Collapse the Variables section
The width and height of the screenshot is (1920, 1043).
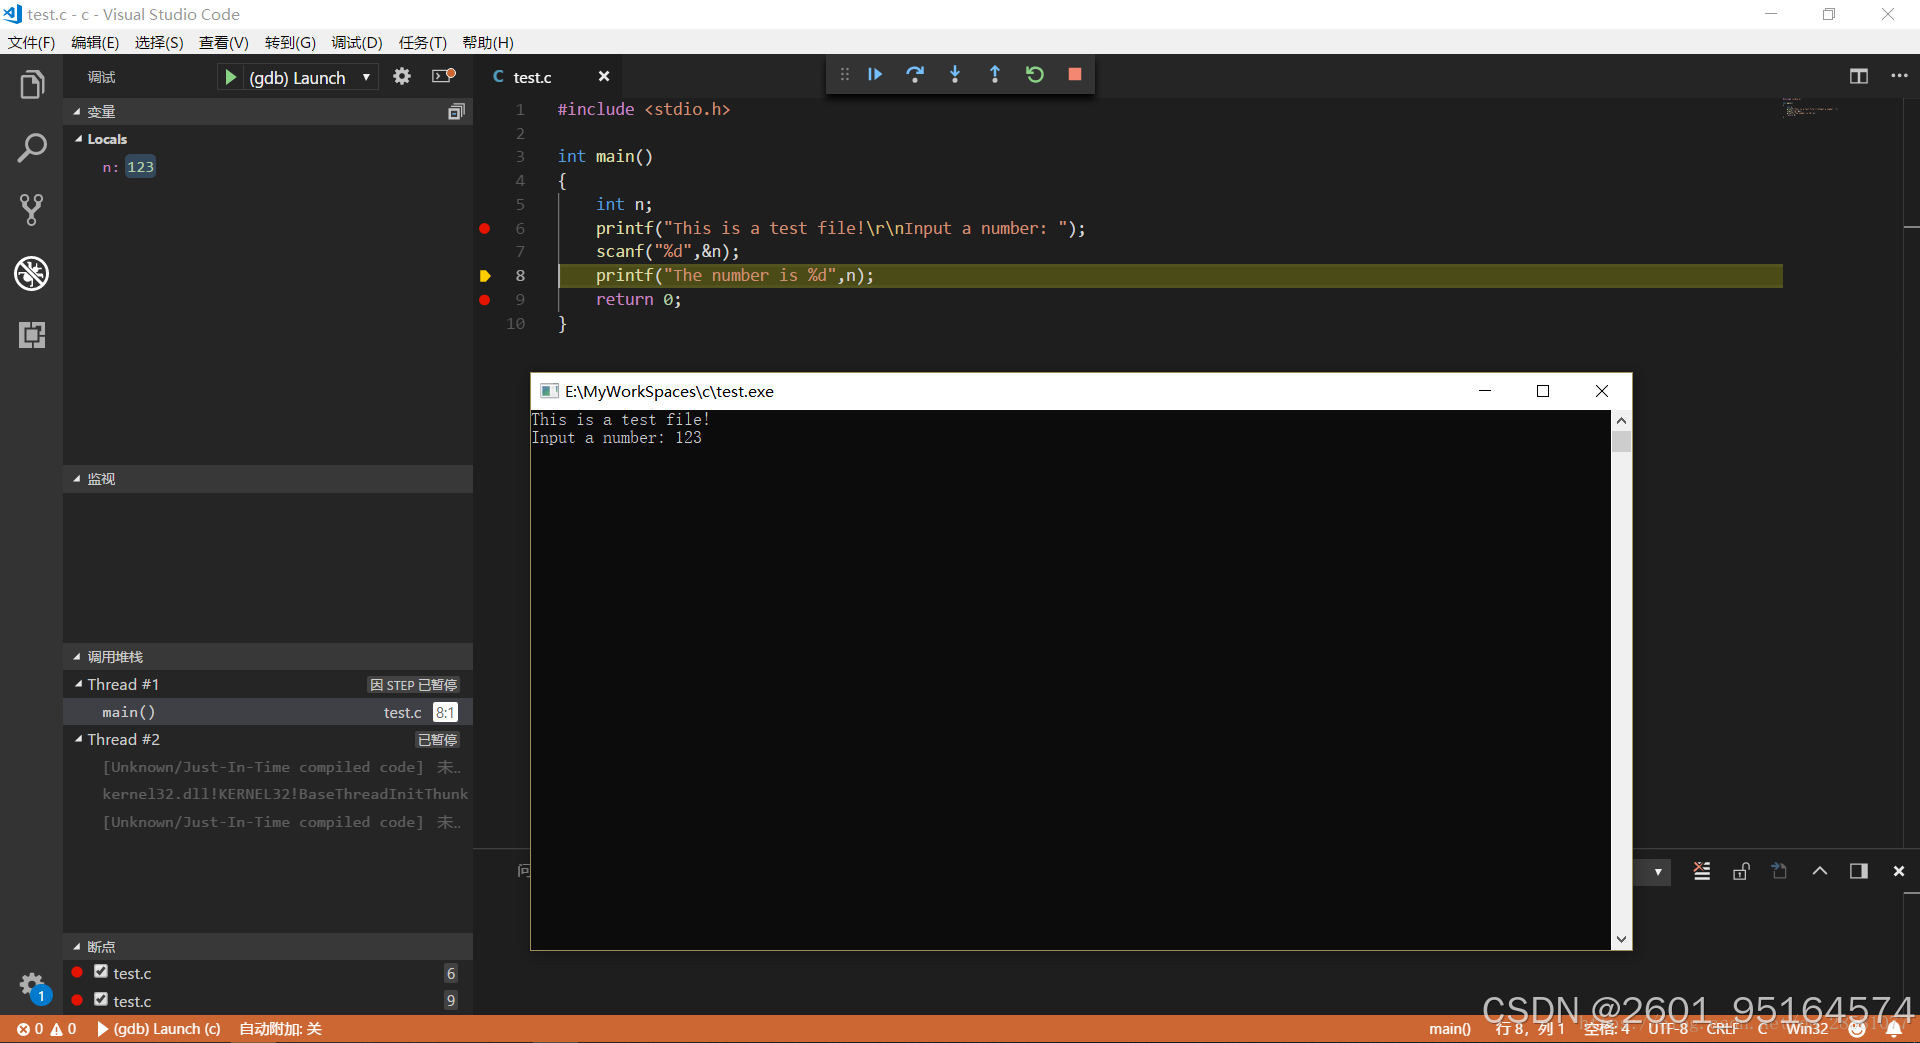click(268, 112)
